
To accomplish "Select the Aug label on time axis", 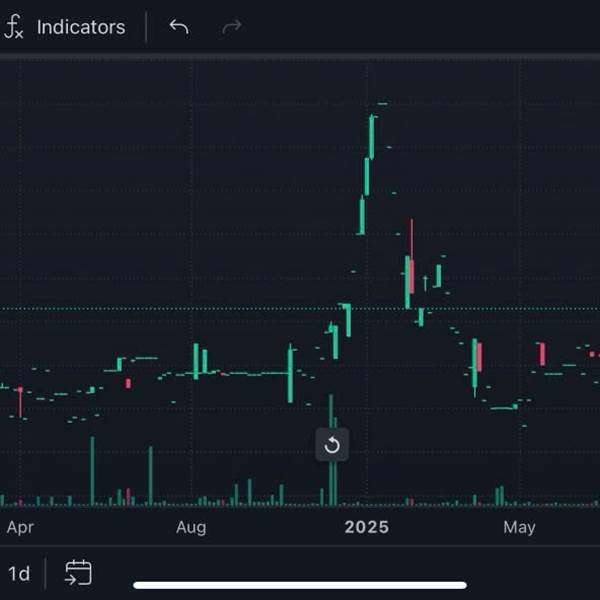I will coord(191,527).
